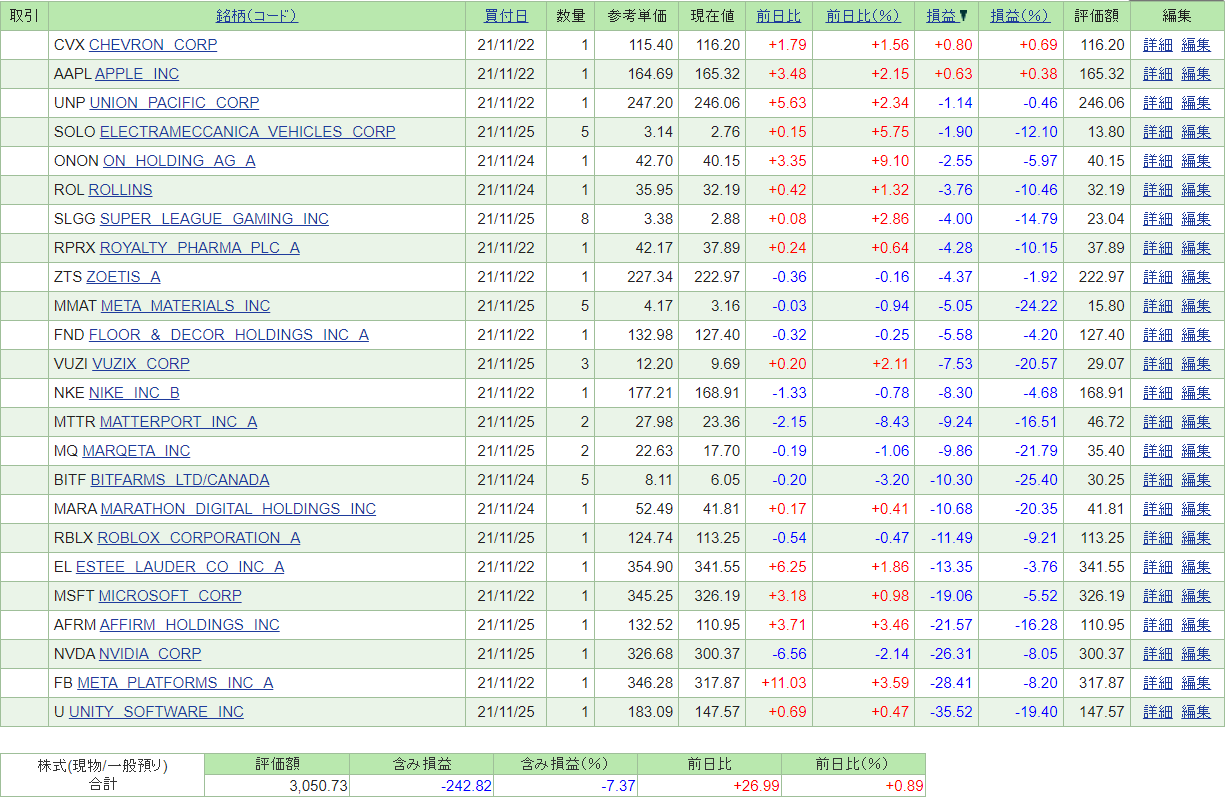
Task: Open META PLATFORMS INC A link
Action: [175, 683]
